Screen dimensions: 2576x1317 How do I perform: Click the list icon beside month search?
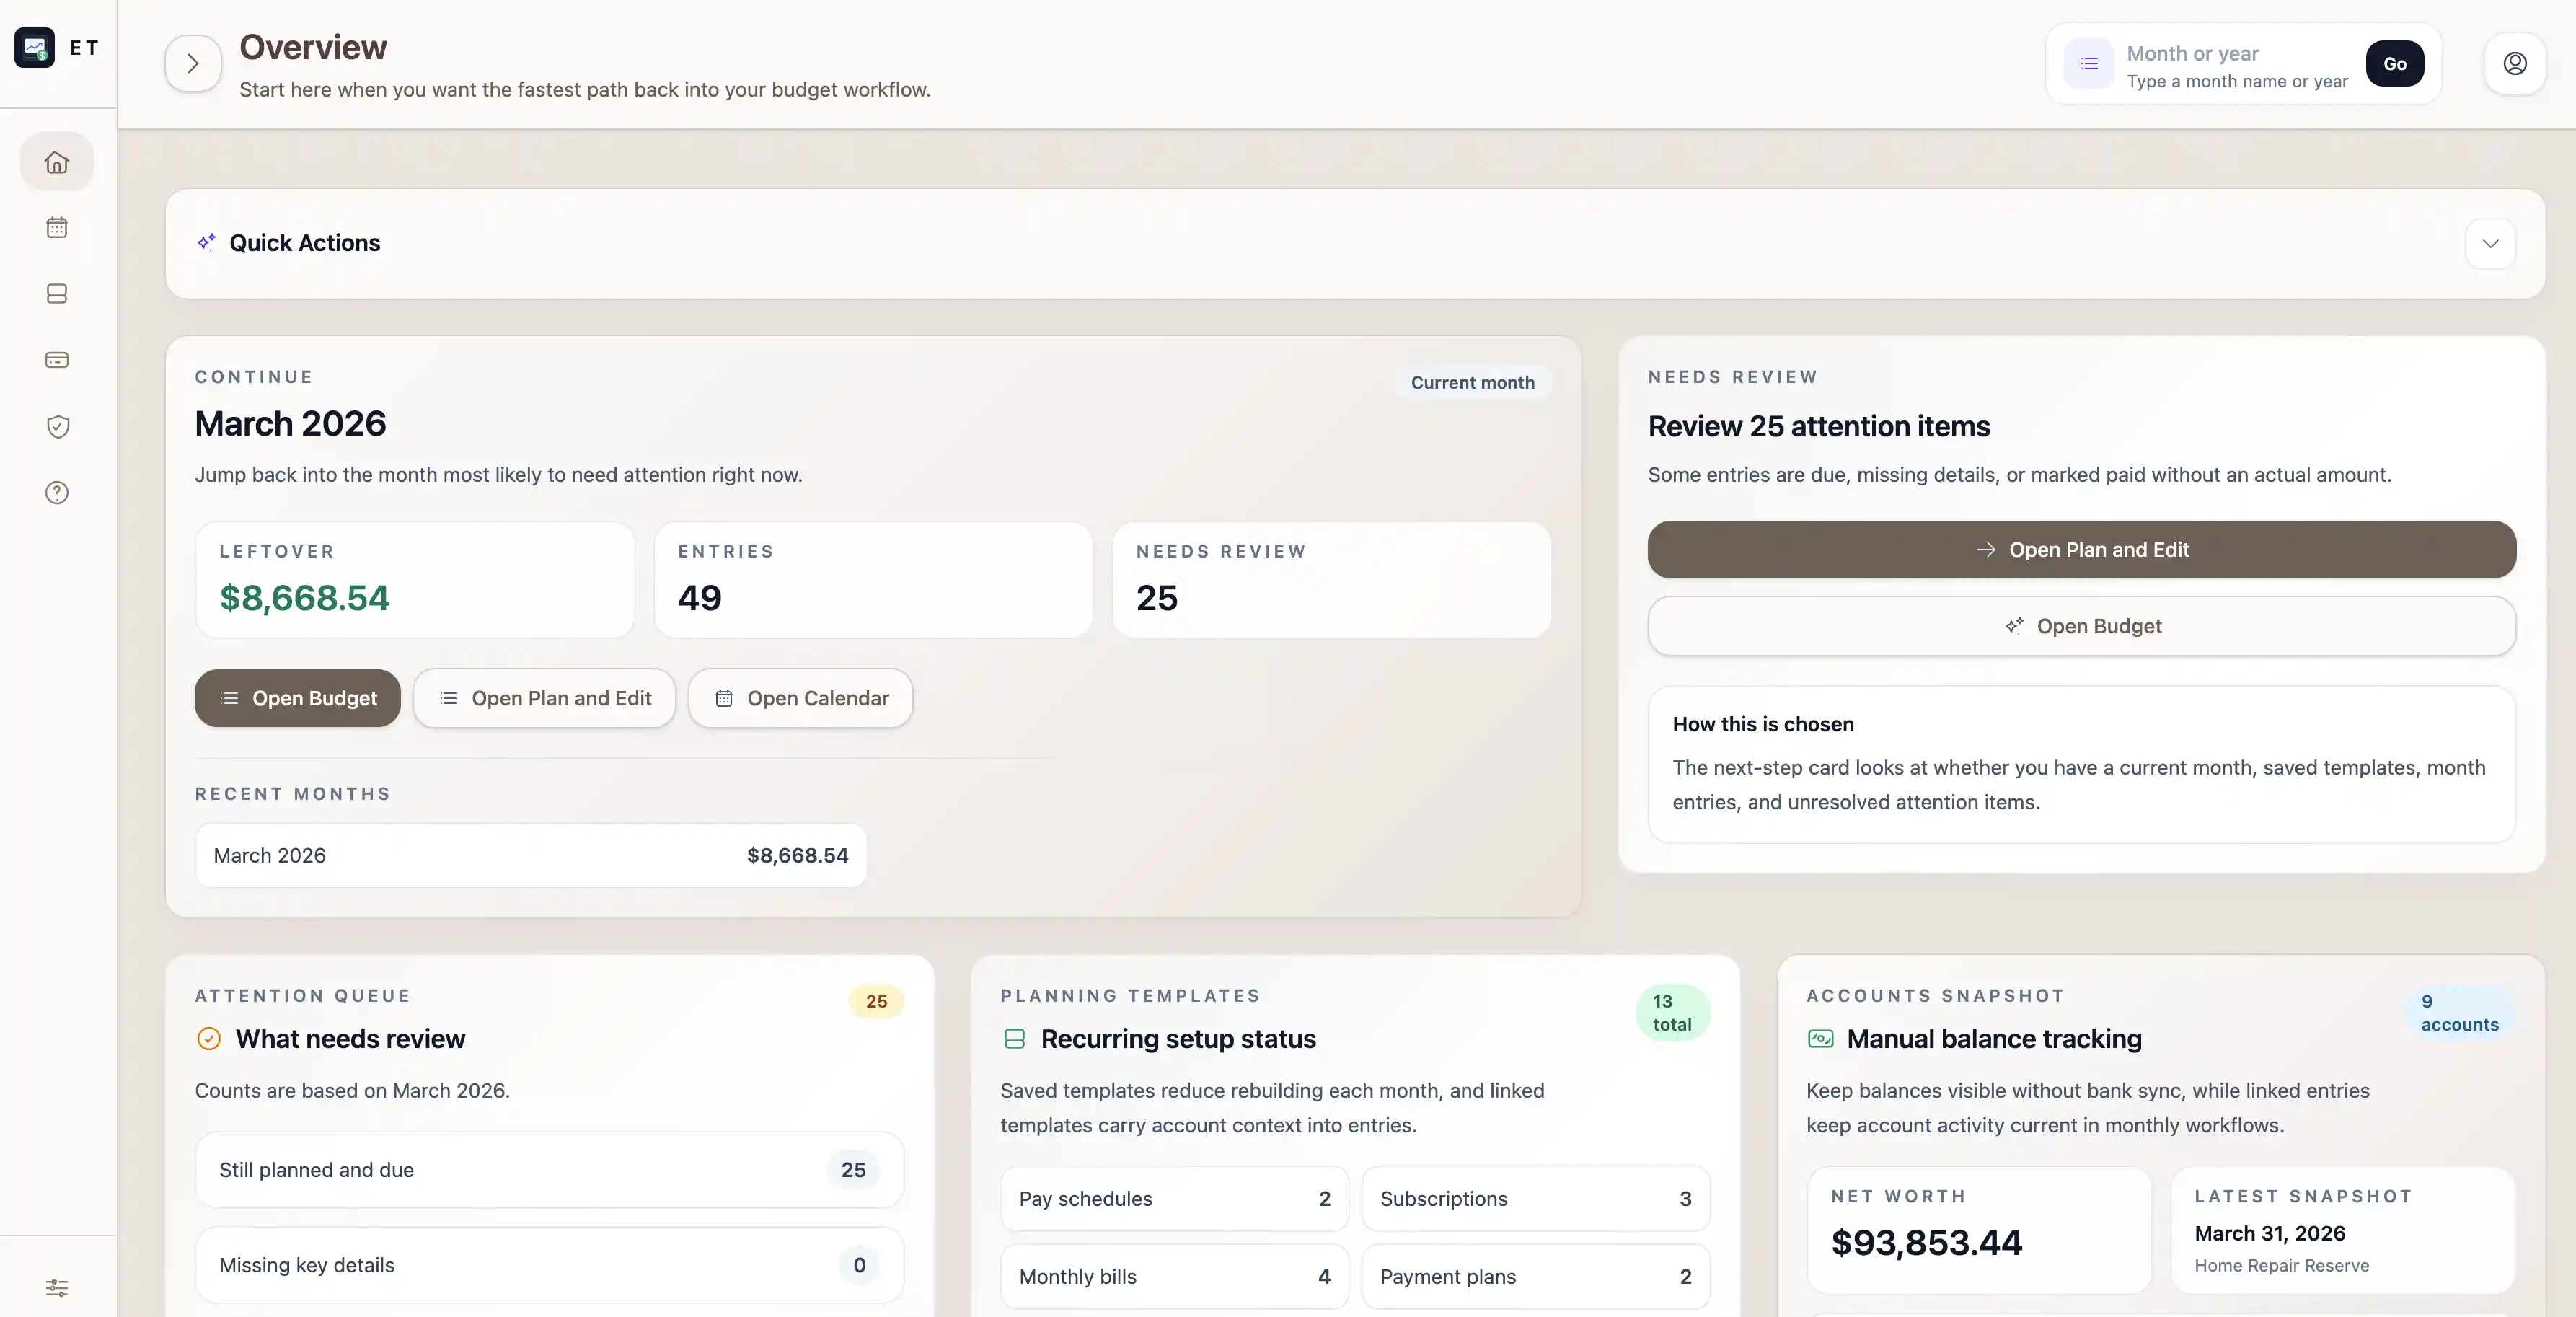[x=2089, y=64]
